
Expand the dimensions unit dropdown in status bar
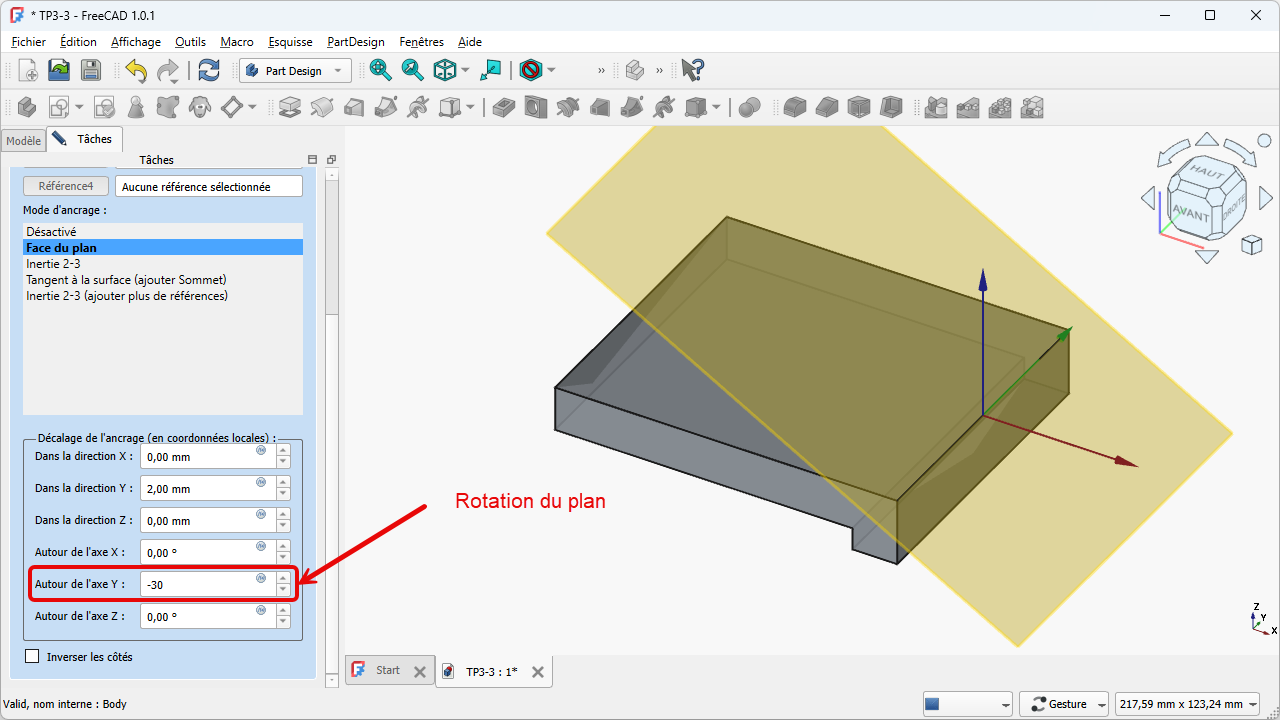point(1188,704)
